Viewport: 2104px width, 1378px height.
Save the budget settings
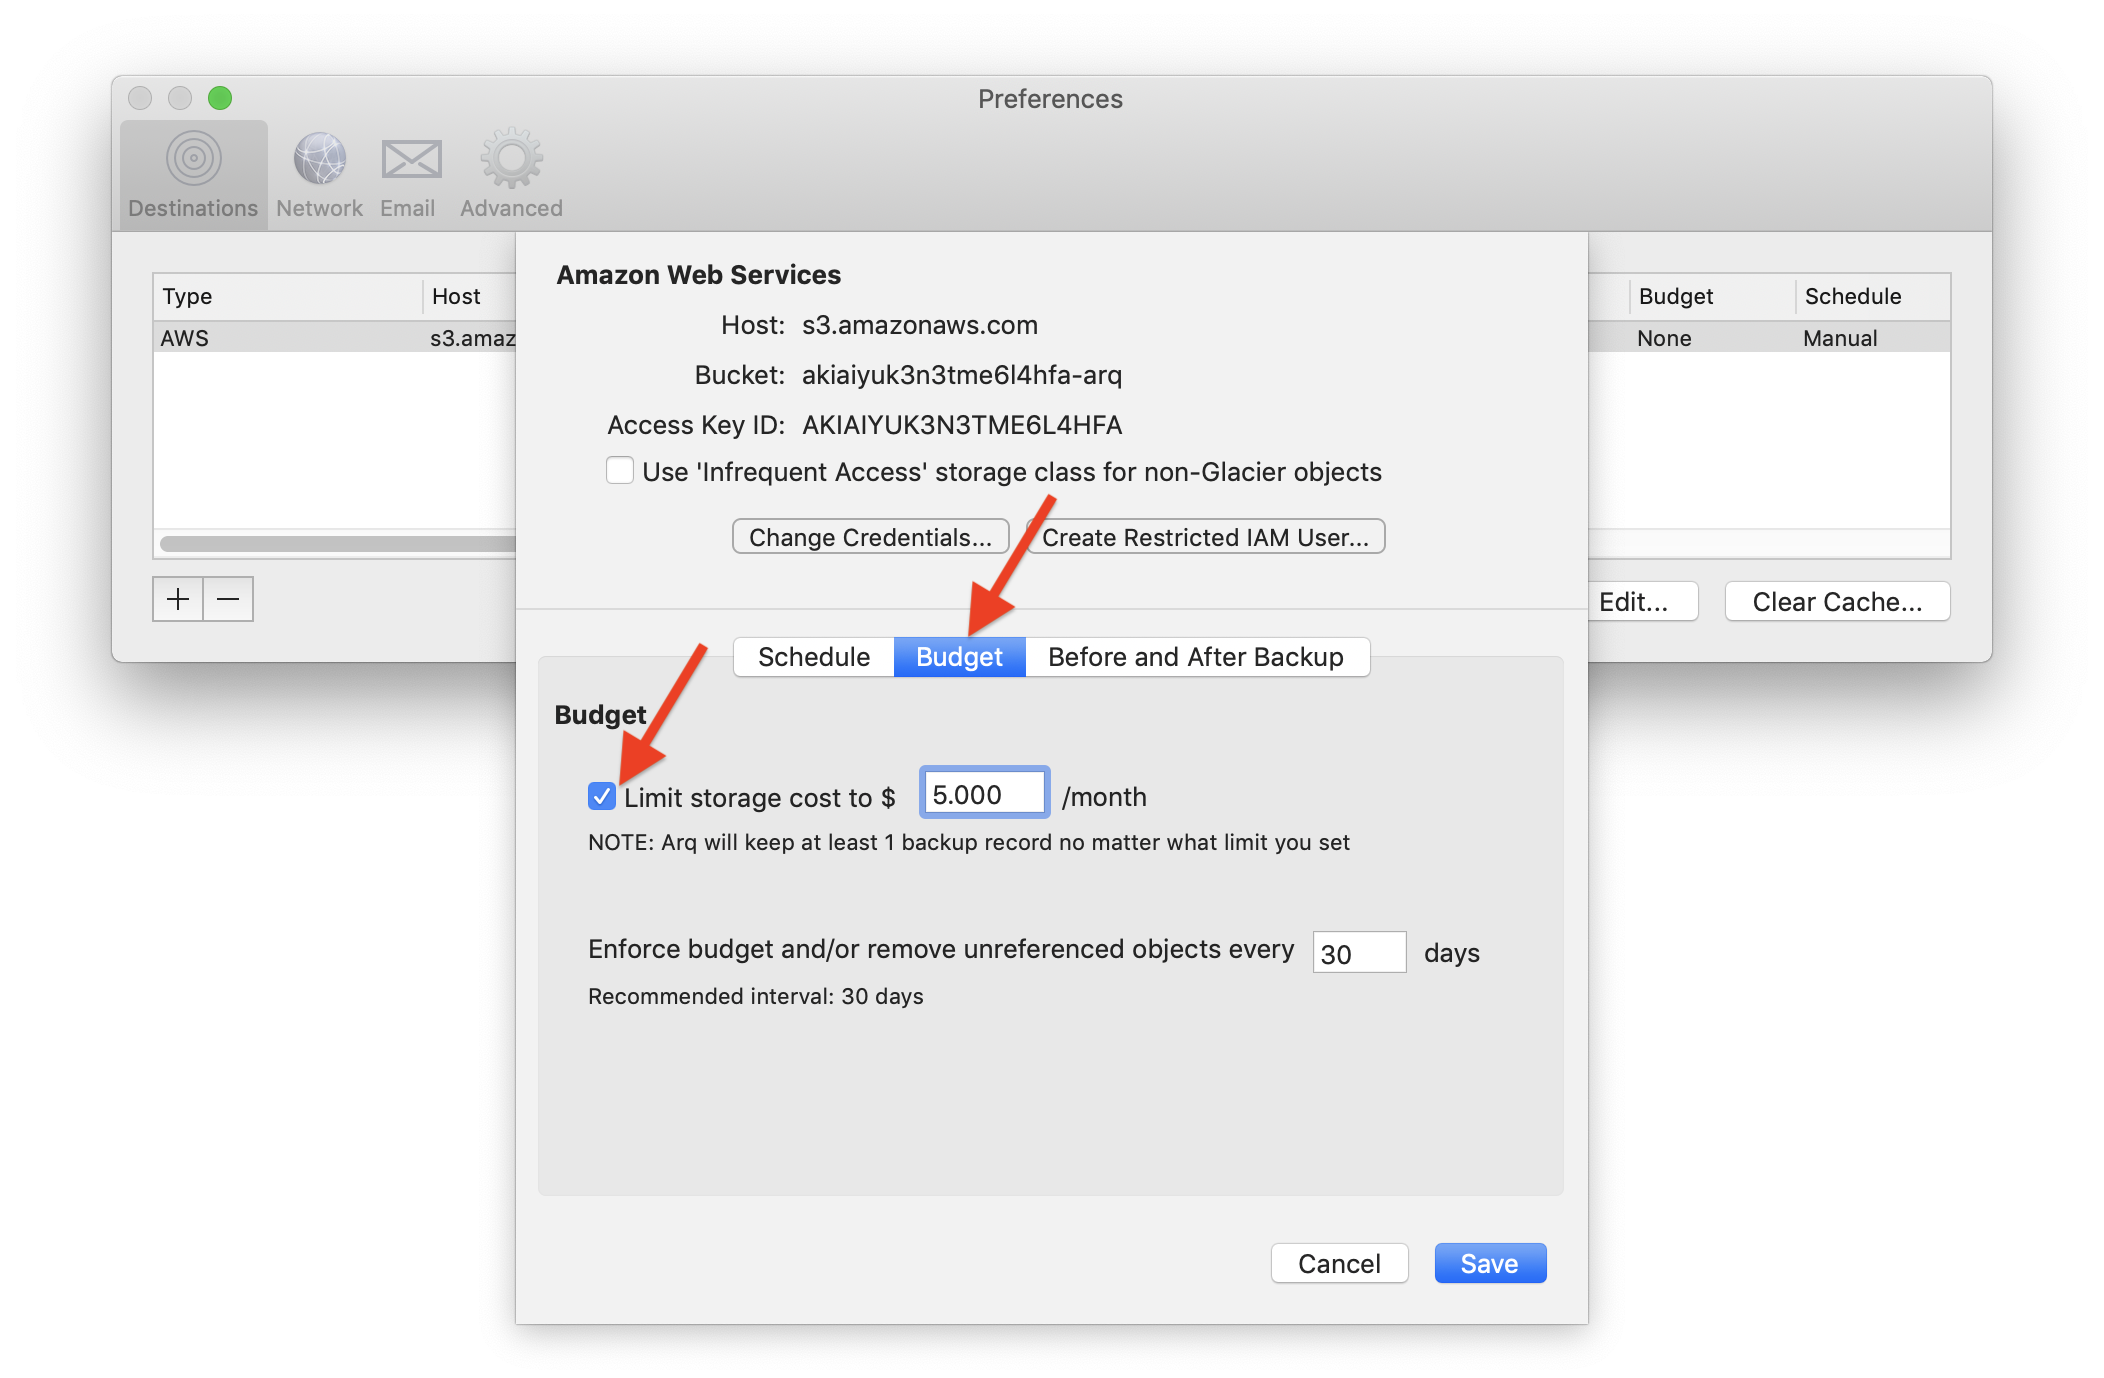[x=1490, y=1263]
